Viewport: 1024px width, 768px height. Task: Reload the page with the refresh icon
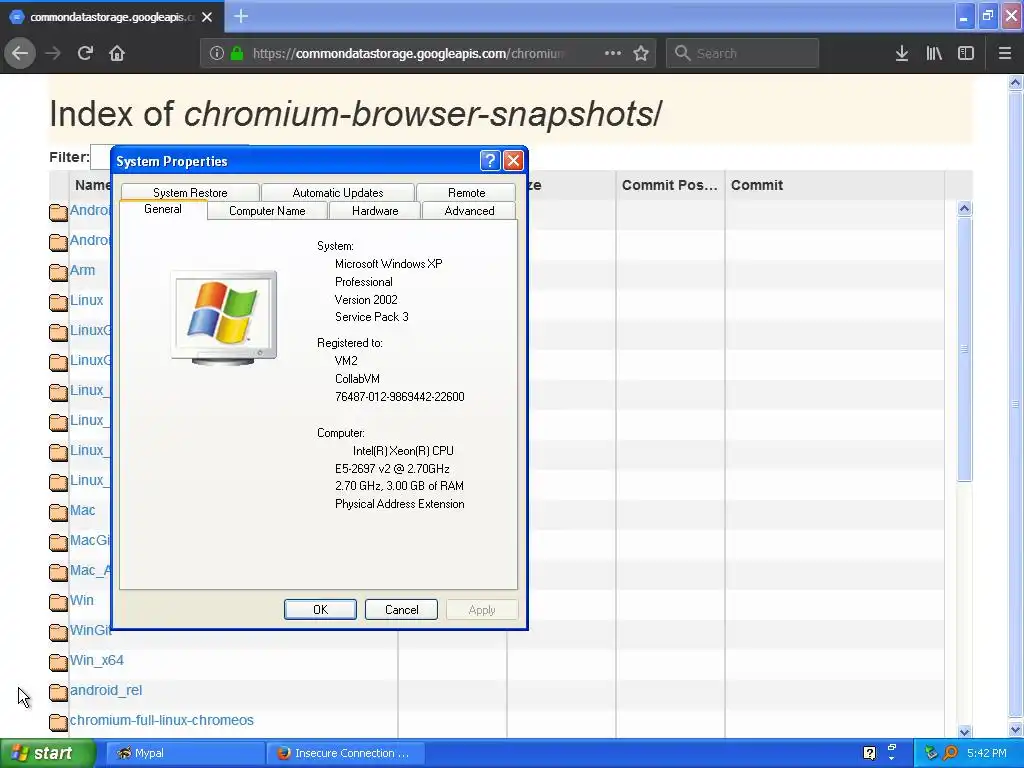coord(85,53)
